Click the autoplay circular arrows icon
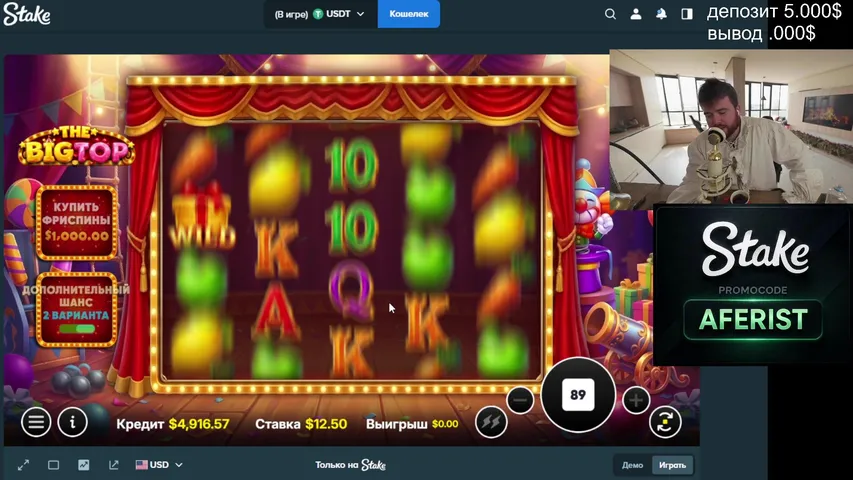 (665, 422)
